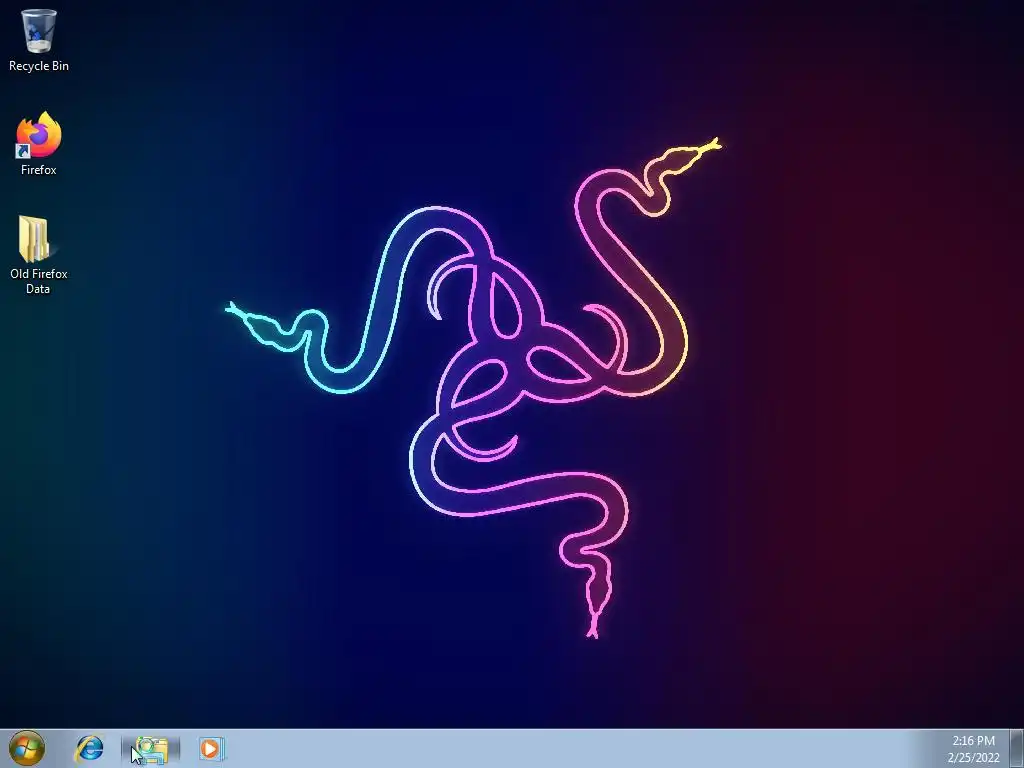Select the Recycle Bin desktop icon

coord(39,39)
